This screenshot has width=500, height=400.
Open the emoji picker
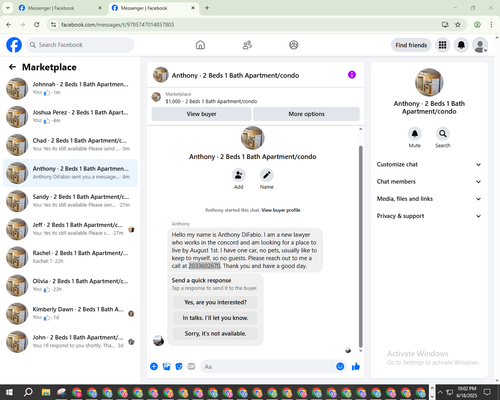click(340, 367)
